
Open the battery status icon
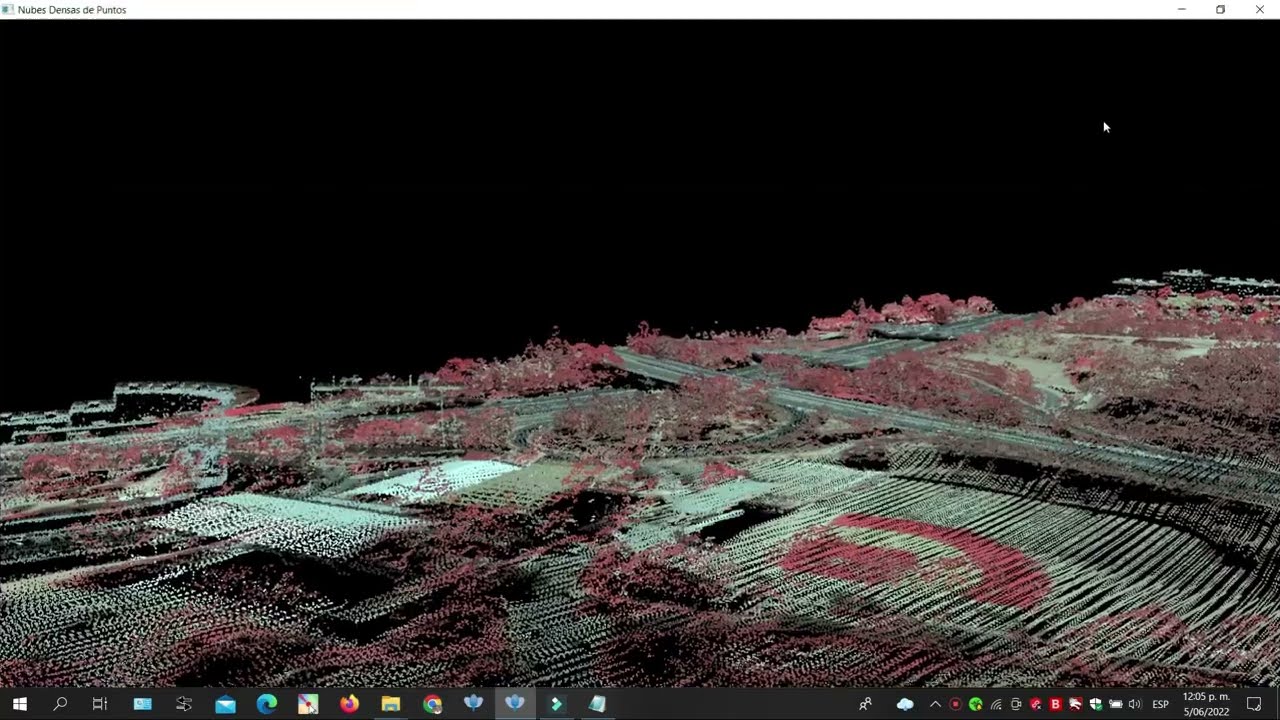tap(1115, 704)
